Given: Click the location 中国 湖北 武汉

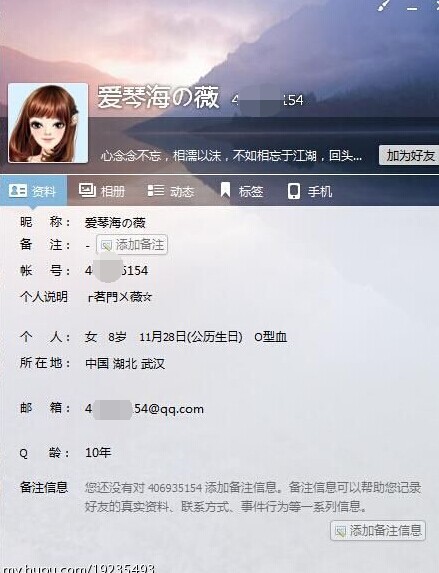Looking at the screenshot, I should [x=125, y=364].
